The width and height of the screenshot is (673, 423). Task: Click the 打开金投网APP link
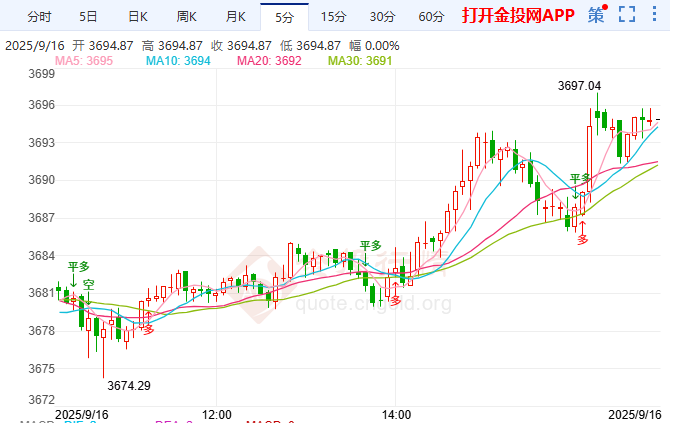coord(518,16)
